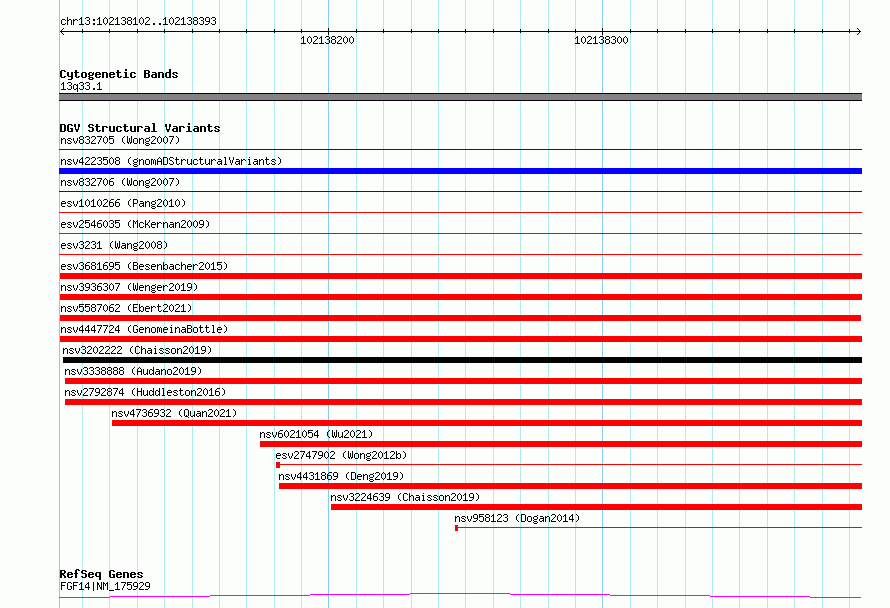Click the RefSeq Genes track title

[101, 574]
